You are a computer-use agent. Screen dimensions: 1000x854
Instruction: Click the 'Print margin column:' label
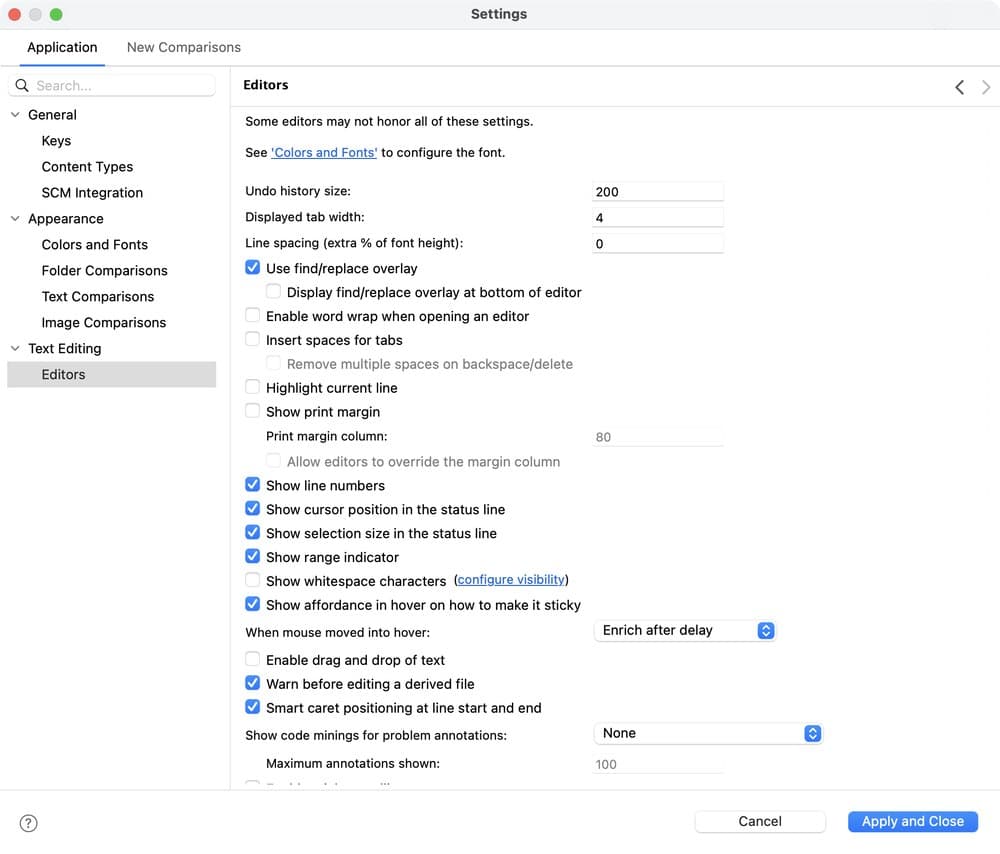click(x=327, y=436)
